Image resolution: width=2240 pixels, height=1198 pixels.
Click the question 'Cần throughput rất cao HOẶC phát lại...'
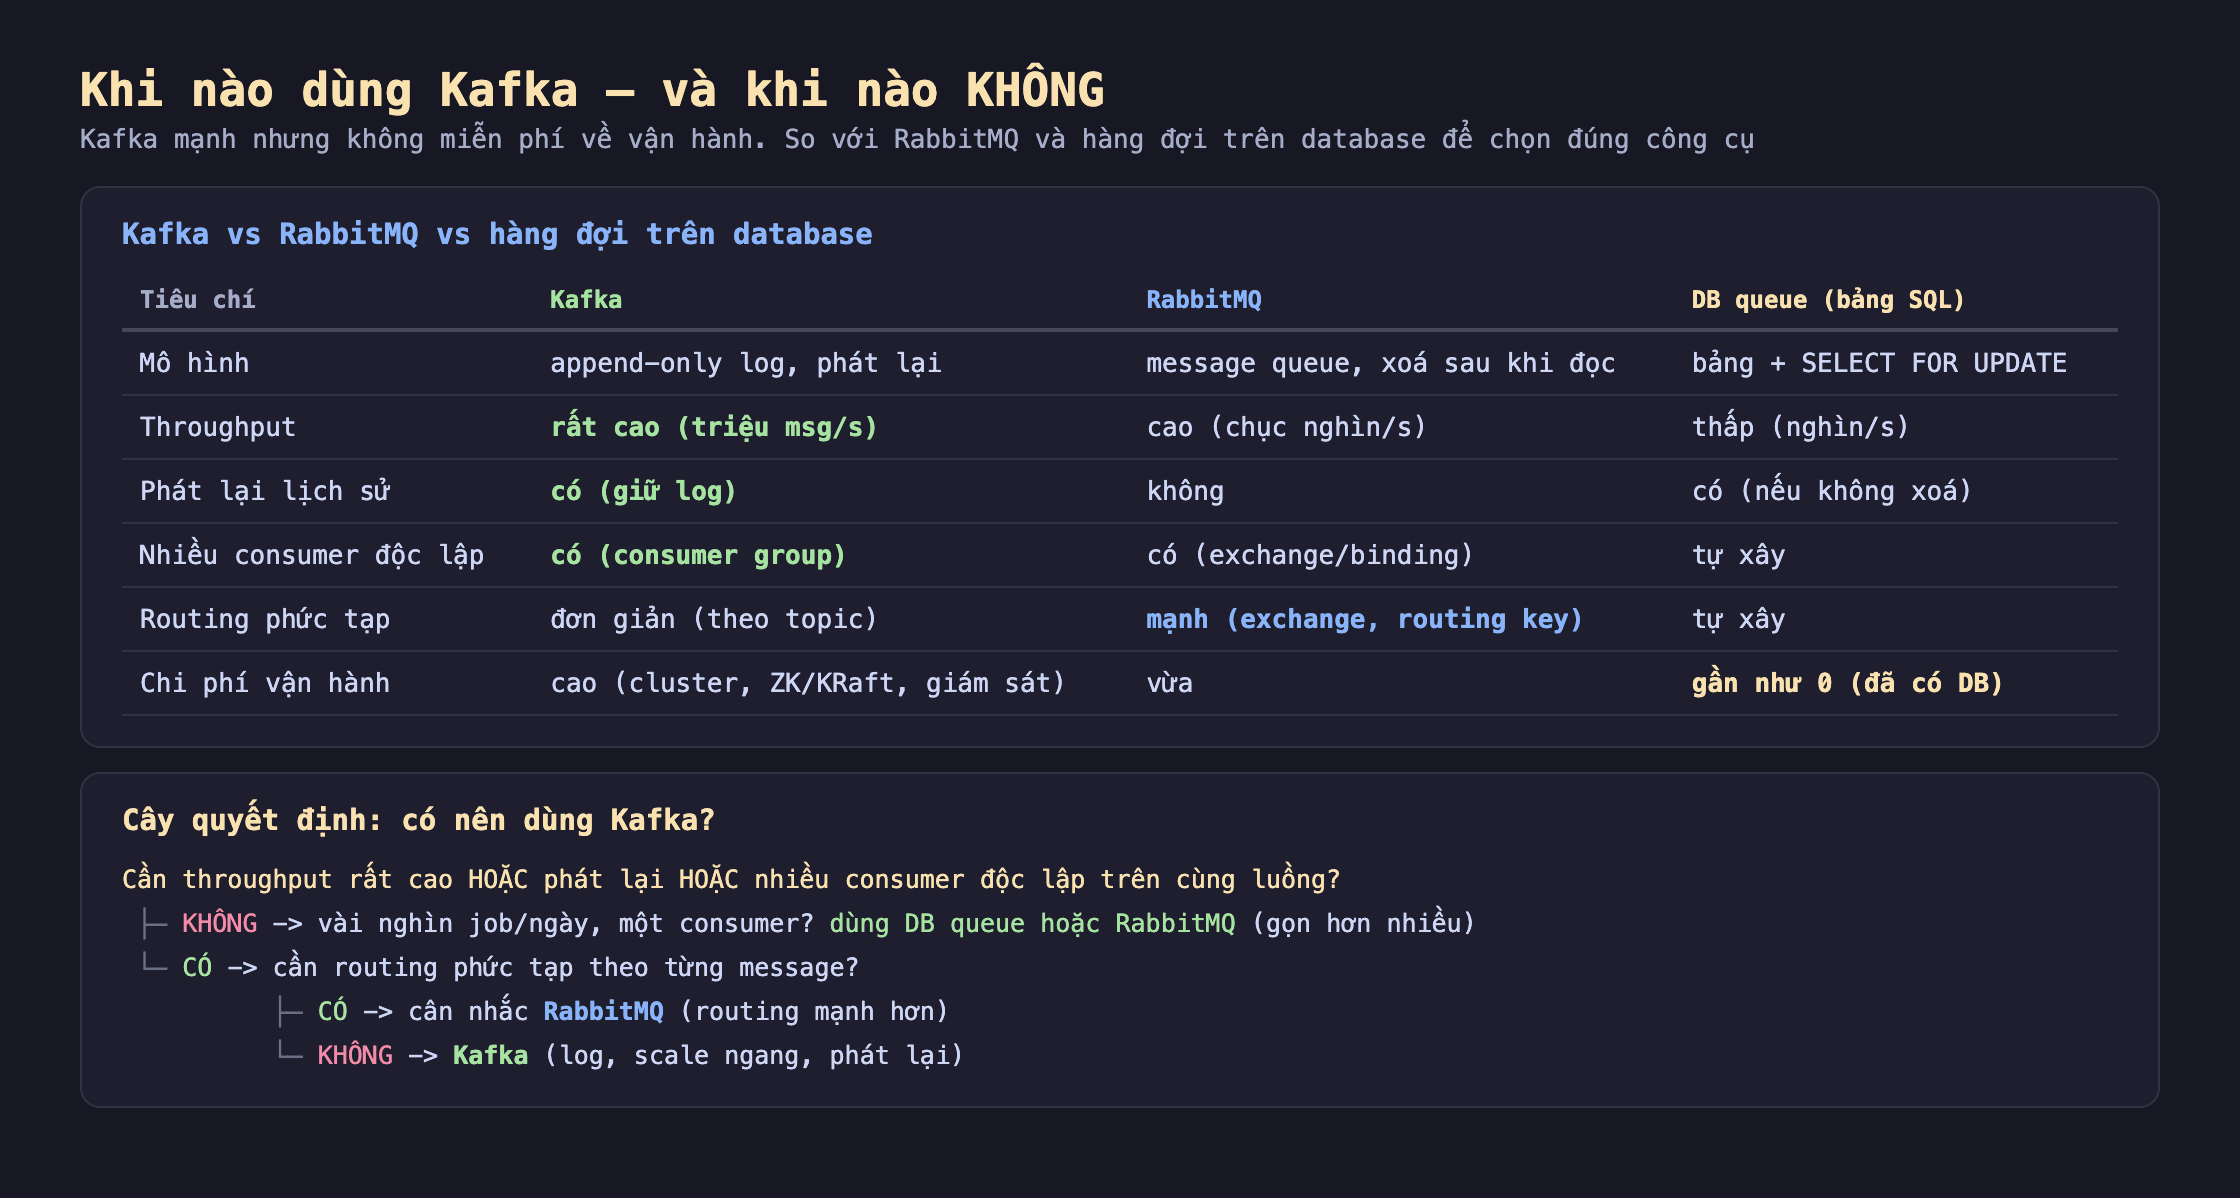pos(731,879)
